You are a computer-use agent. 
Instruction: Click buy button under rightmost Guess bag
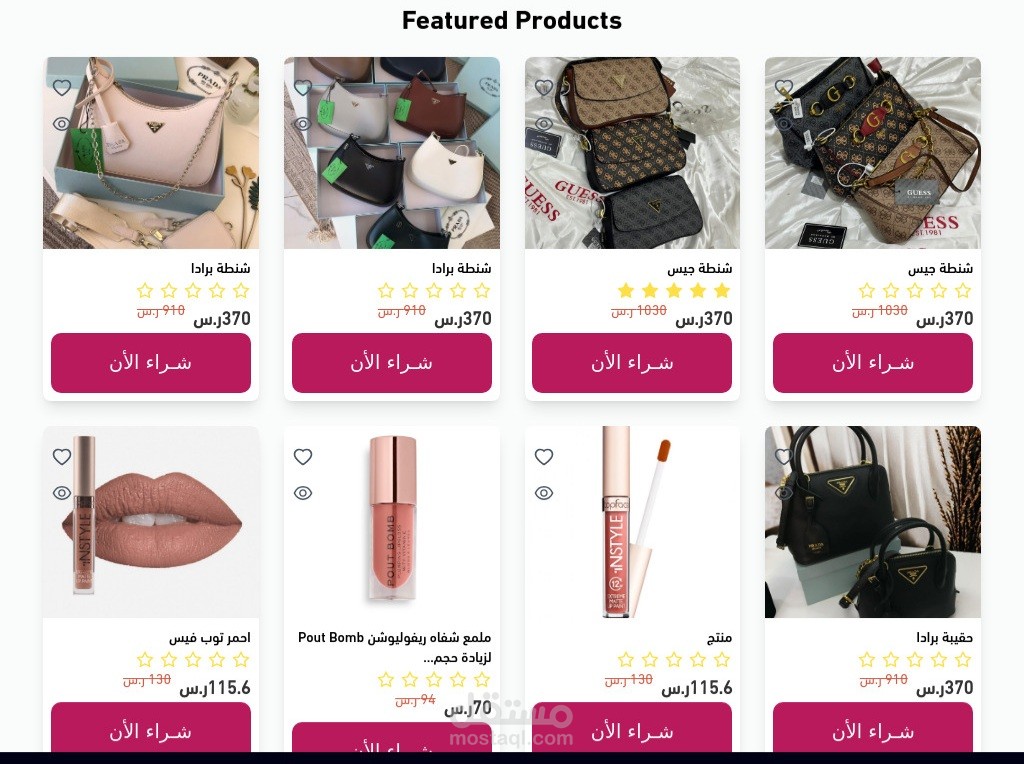pyautogui.click(x=872, y=363)
